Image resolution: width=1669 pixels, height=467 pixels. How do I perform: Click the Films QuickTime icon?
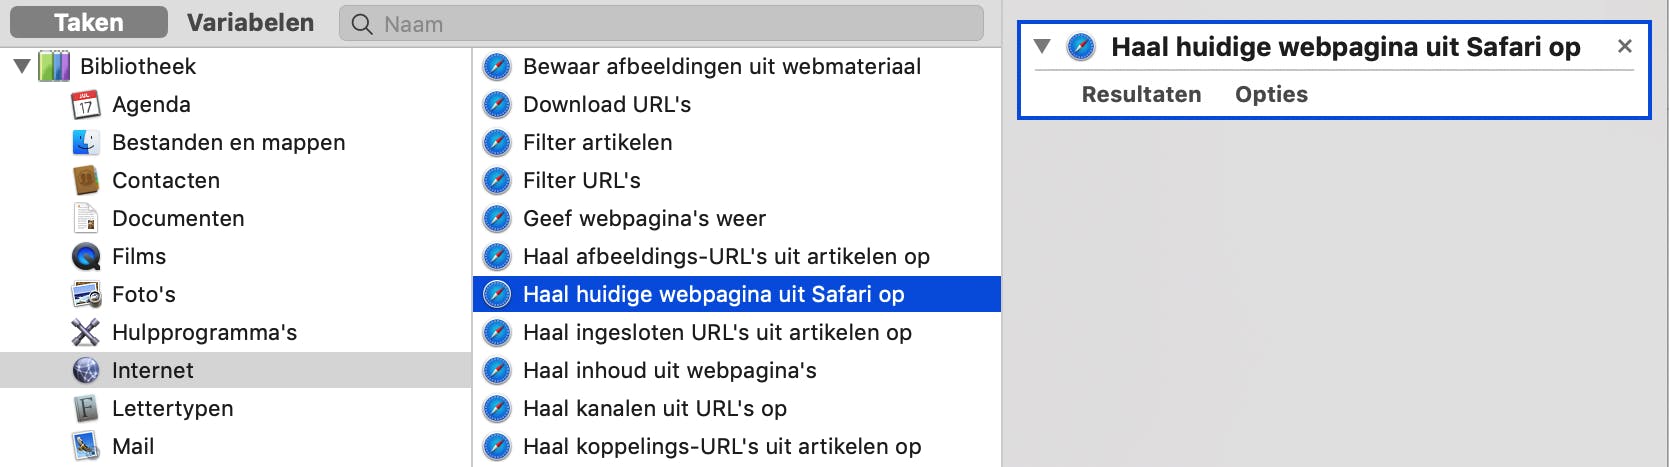point(86,257)
